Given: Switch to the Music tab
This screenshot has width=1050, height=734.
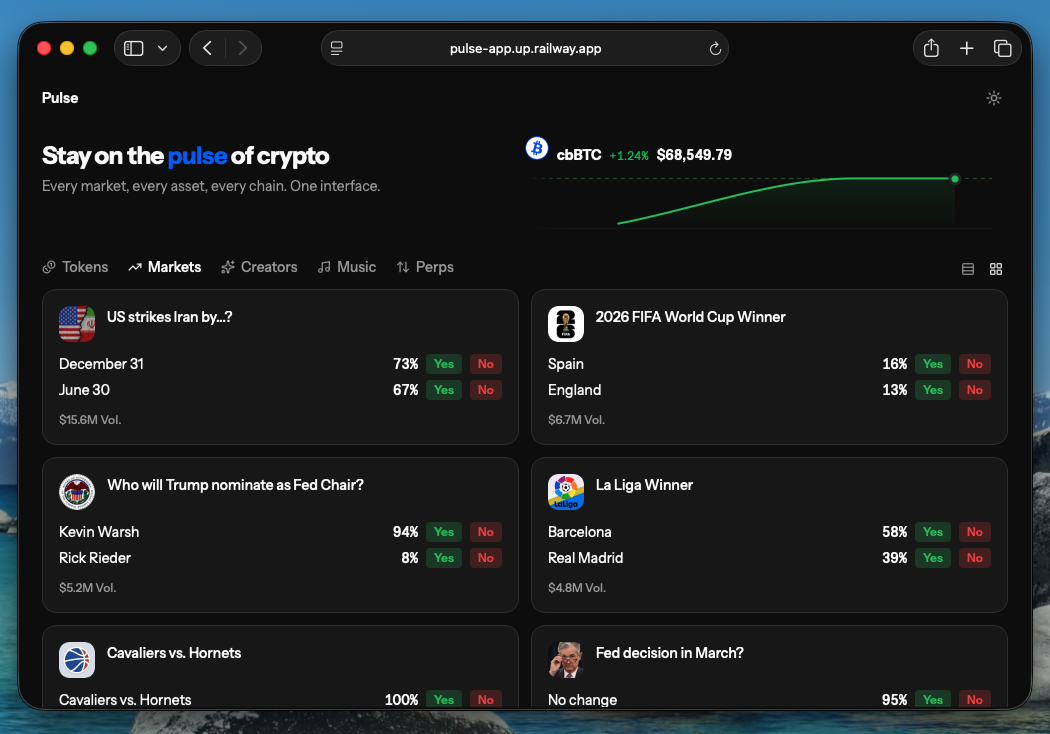Looking at the screenshot, I should pyautogui.click(x=347, y=267).
